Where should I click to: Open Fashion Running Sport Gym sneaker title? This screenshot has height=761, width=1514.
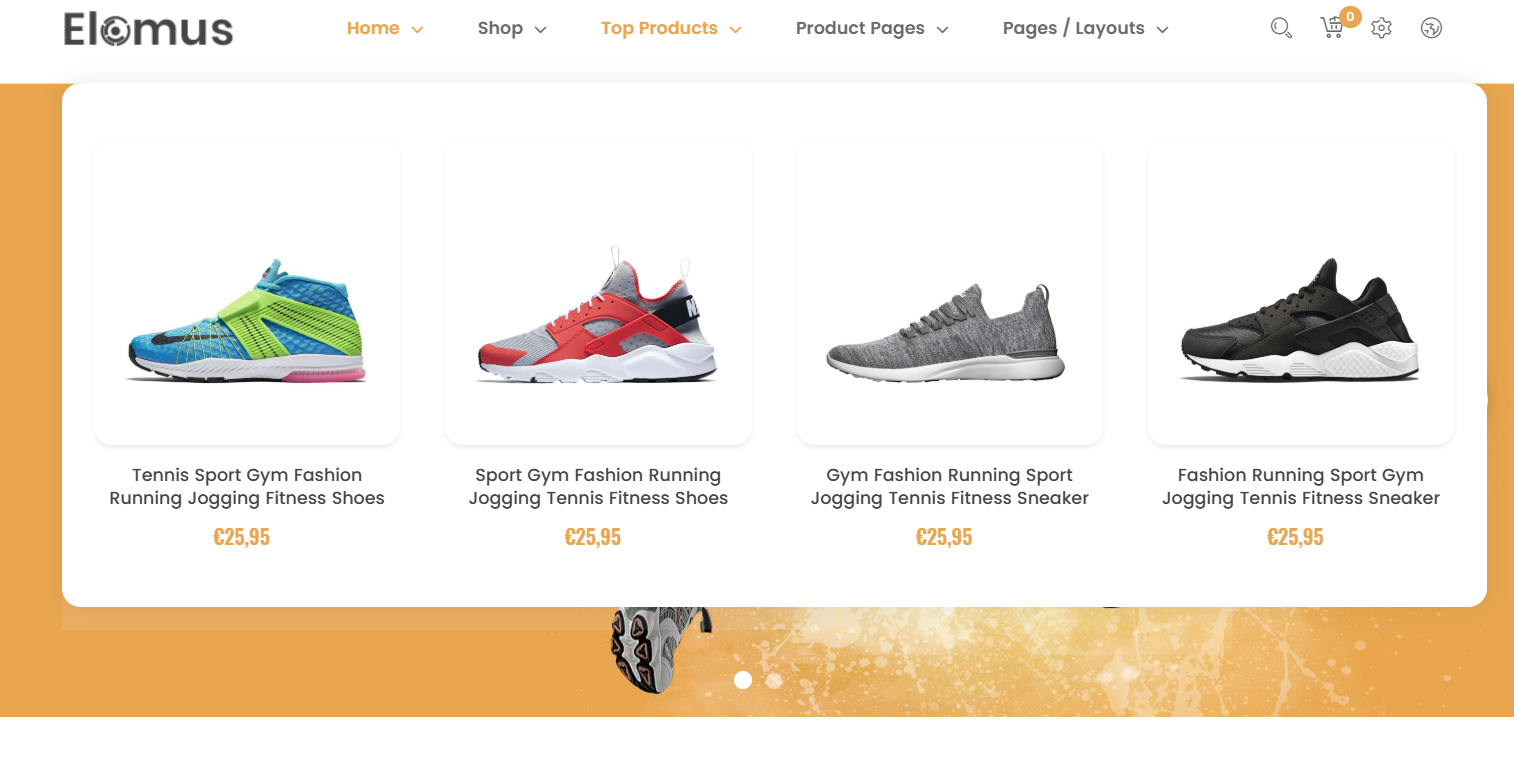pyautogui.click(x=1300, y=486)
